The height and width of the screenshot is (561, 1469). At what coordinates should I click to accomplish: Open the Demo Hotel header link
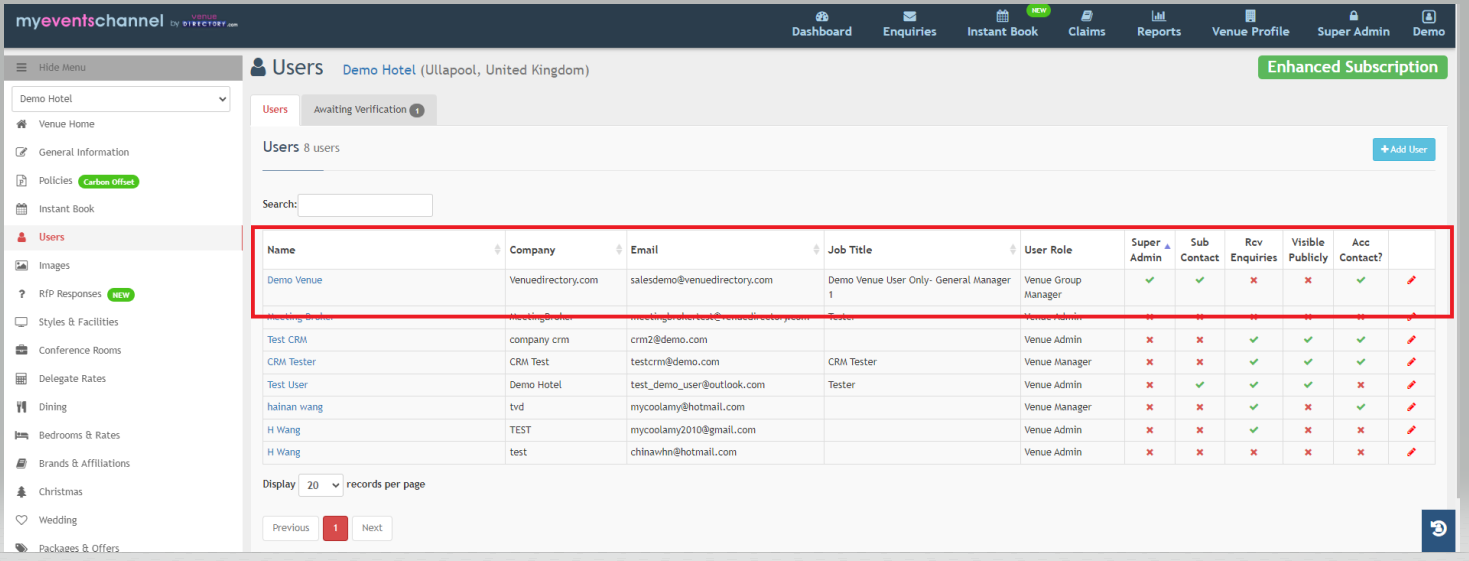tap(379, 70)
